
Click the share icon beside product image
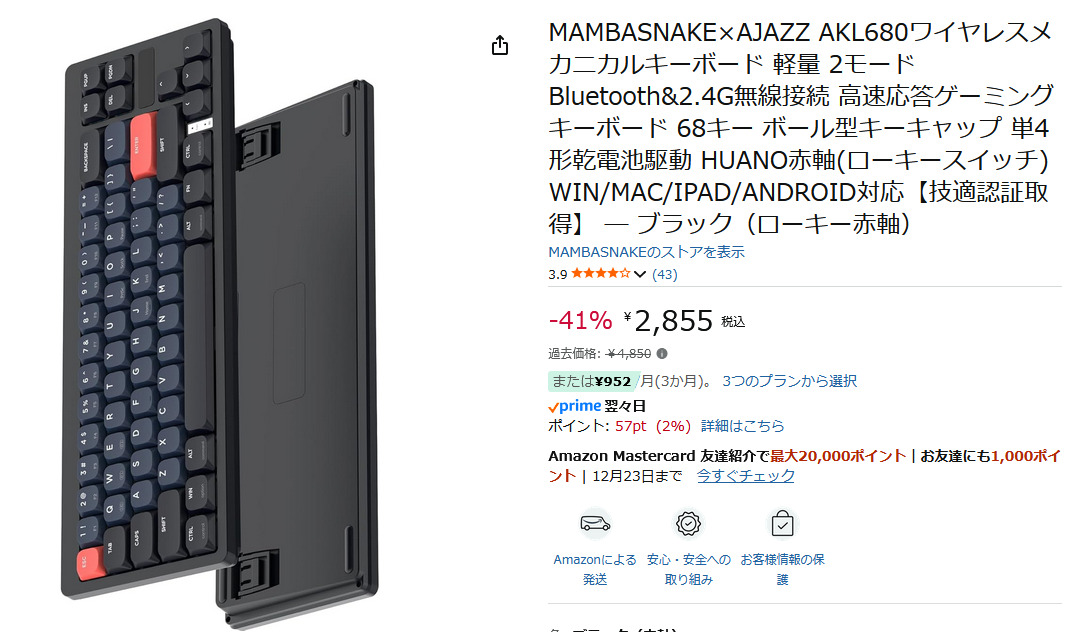pos(500,45)
